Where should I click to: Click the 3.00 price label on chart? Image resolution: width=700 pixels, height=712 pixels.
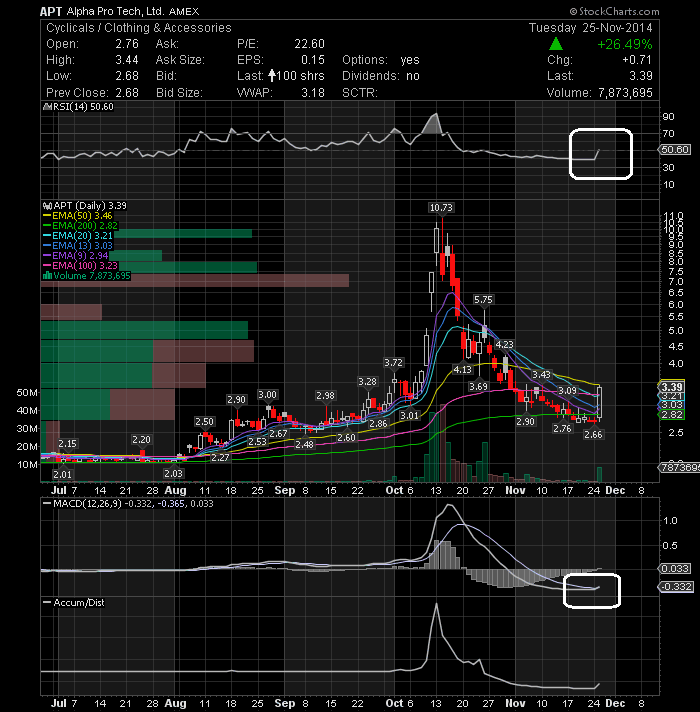pyautogui.click(x=267, y=395)
